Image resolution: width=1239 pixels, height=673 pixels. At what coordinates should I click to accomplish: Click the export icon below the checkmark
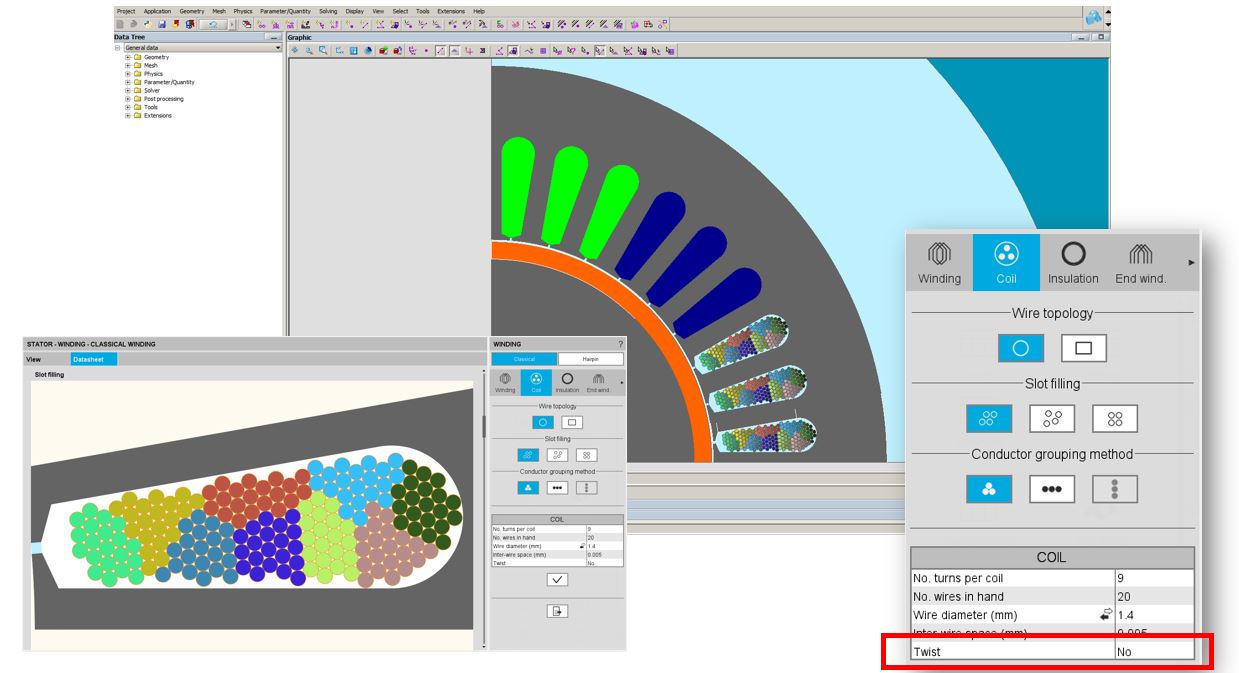pos(557,611)
